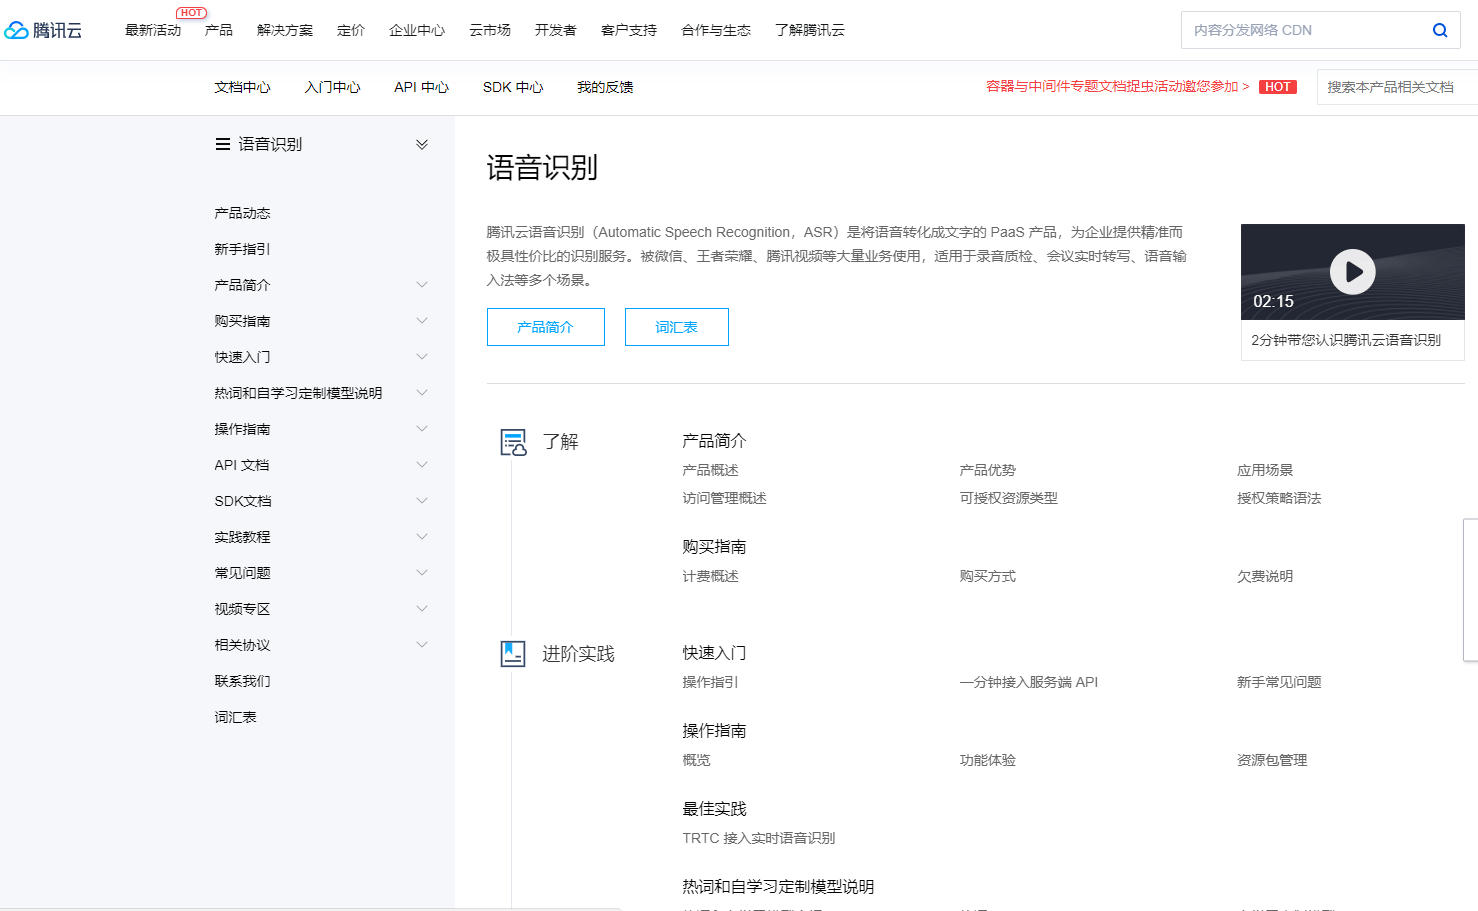This screenshot has height=911, width=1478.
Task: Switch to 入门中心 tab
Action: (332, 87)
